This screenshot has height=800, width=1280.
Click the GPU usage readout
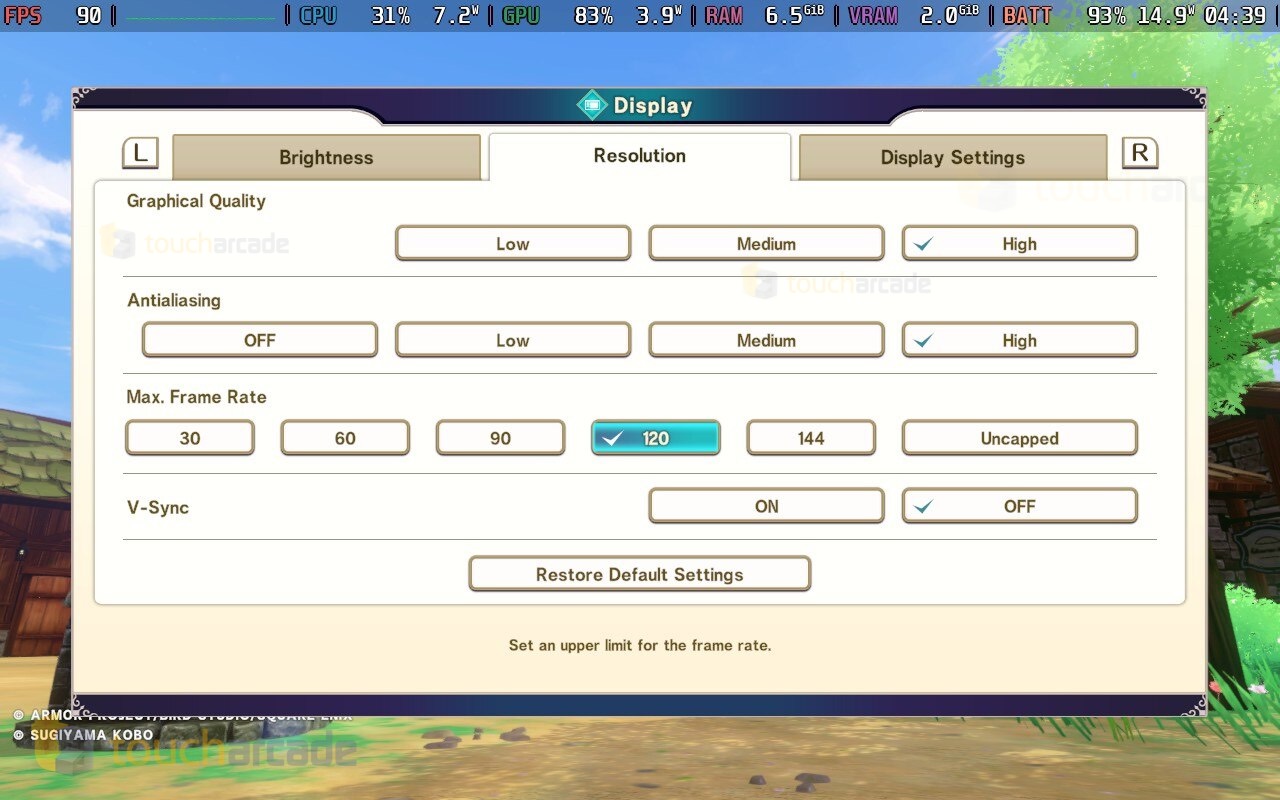coord(592,15)
